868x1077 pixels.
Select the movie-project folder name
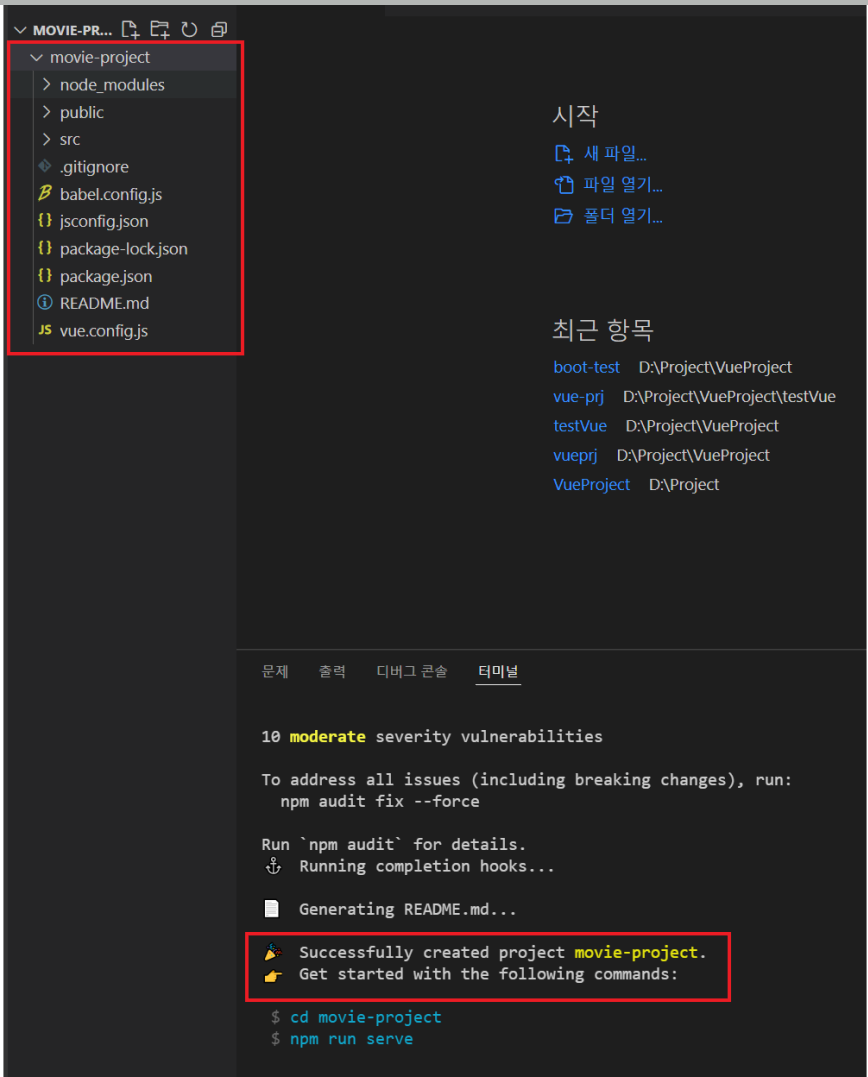tap(100, 58)
